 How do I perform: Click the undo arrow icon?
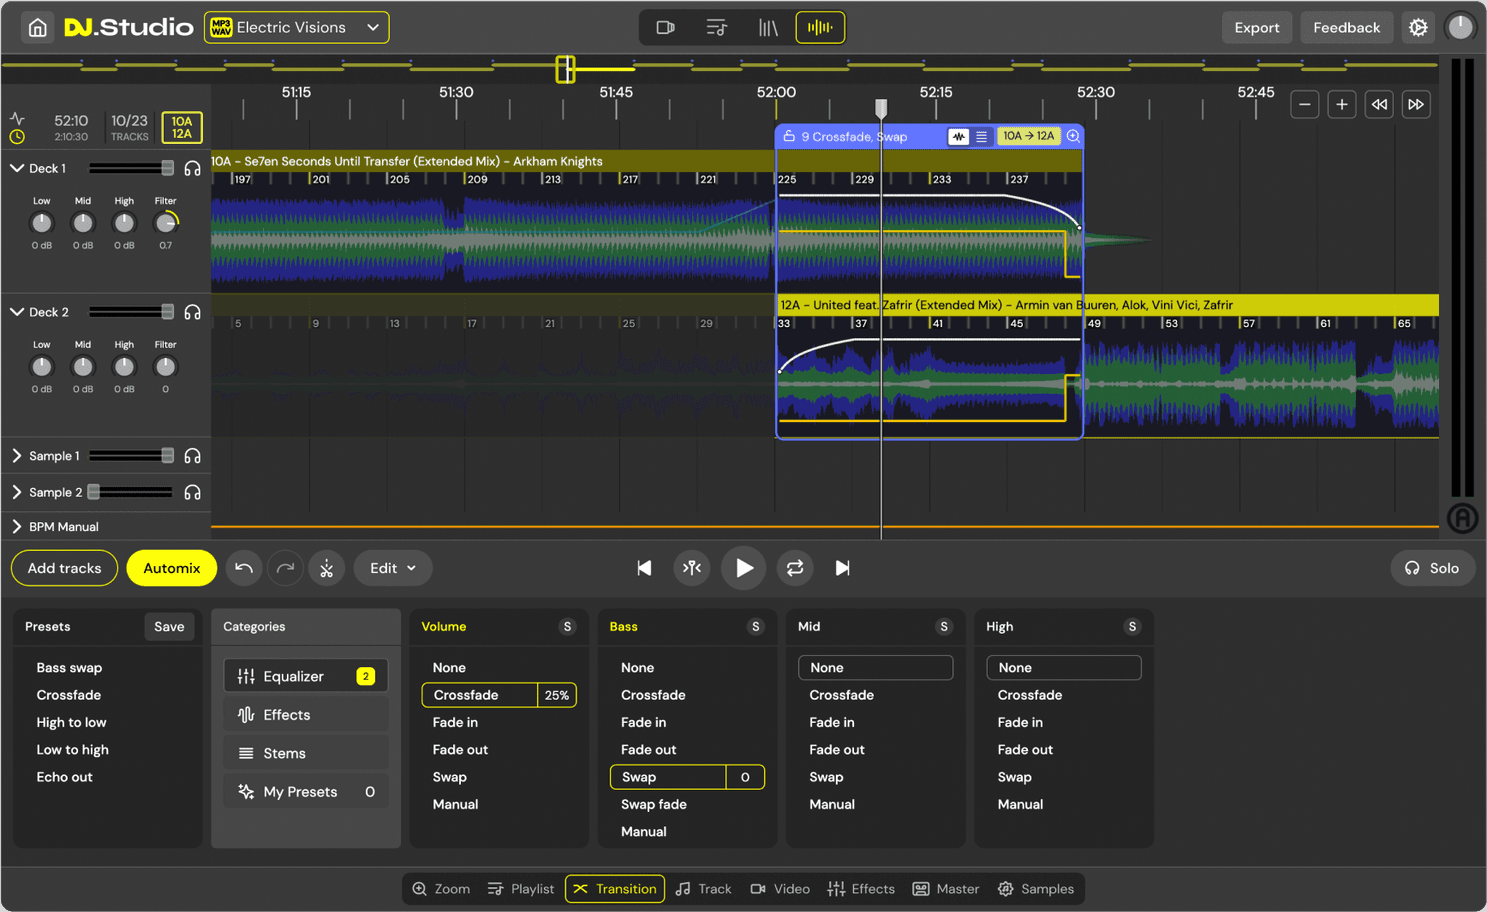tap(243, 568)
